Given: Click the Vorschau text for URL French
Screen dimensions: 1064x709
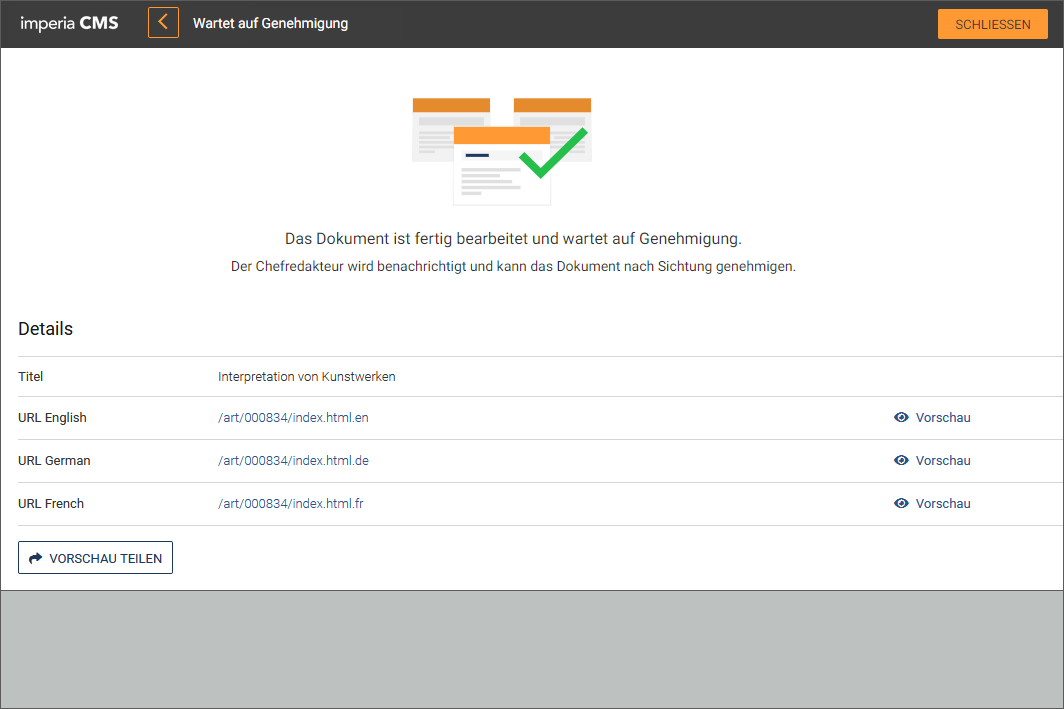Looking at the screenshot, I should click(943, 503).
